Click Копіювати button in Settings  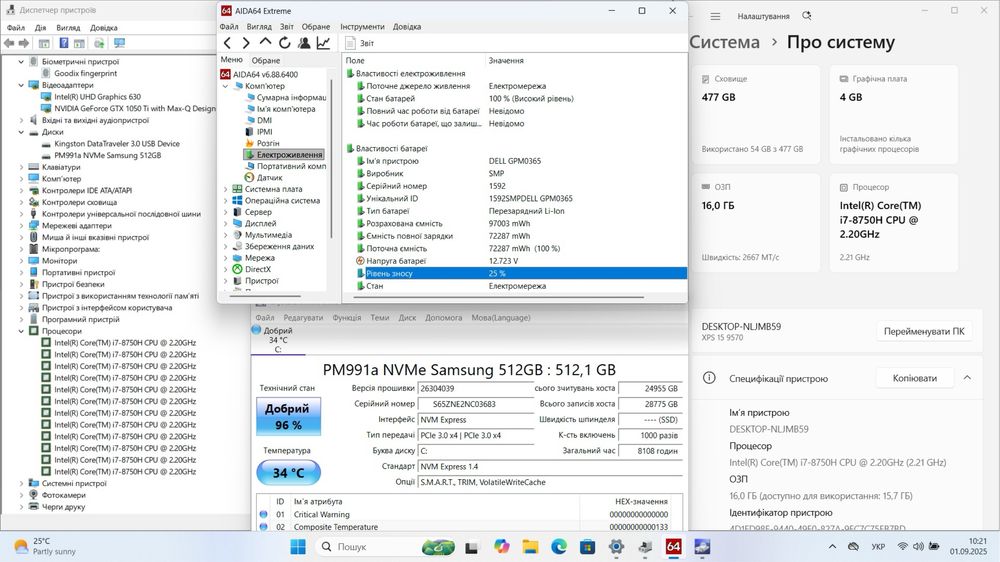coord(915,378)
